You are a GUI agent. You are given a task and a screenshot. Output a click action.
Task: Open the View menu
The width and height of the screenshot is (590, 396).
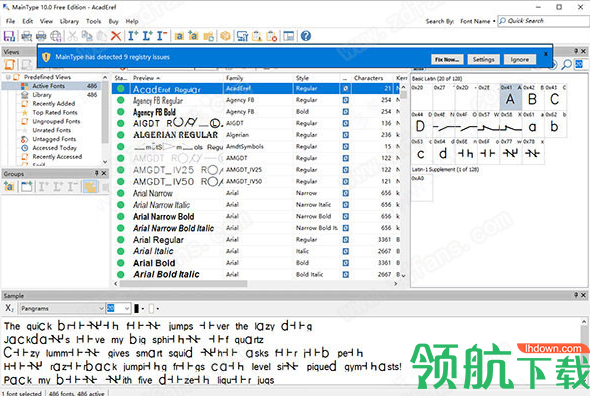coord(46,21)
